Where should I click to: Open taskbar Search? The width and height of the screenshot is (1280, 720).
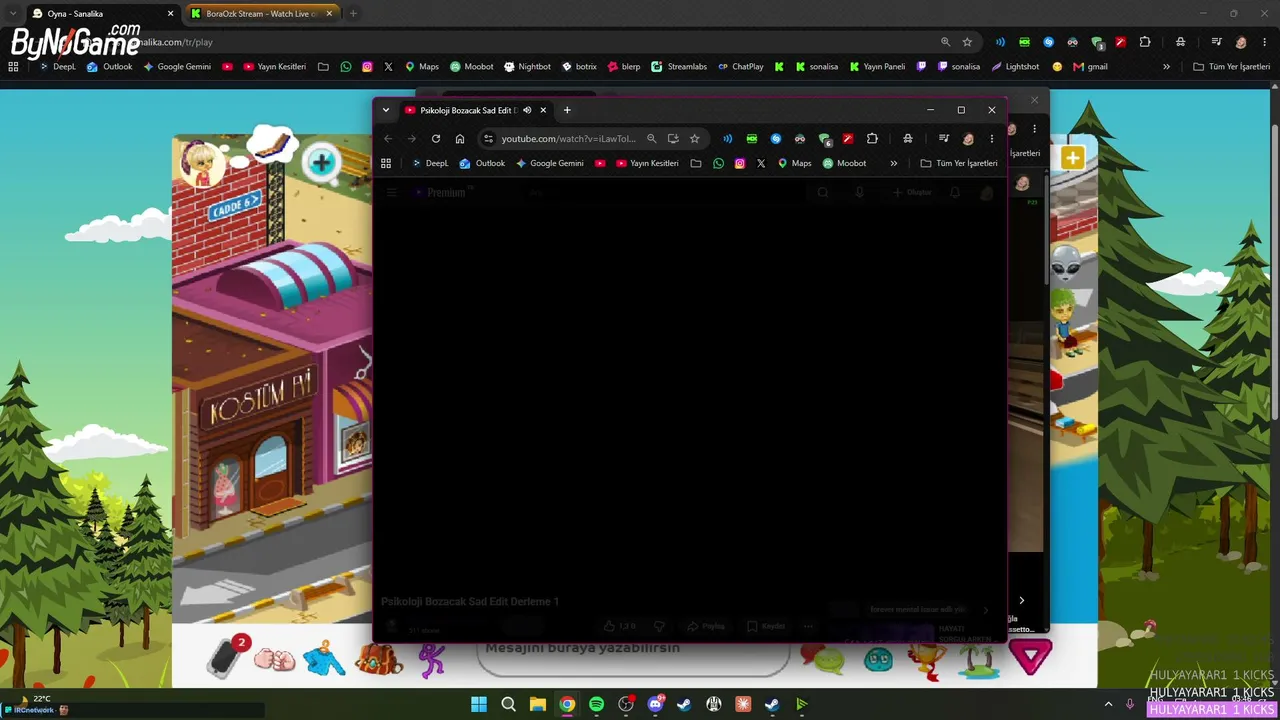click(508, 704)
